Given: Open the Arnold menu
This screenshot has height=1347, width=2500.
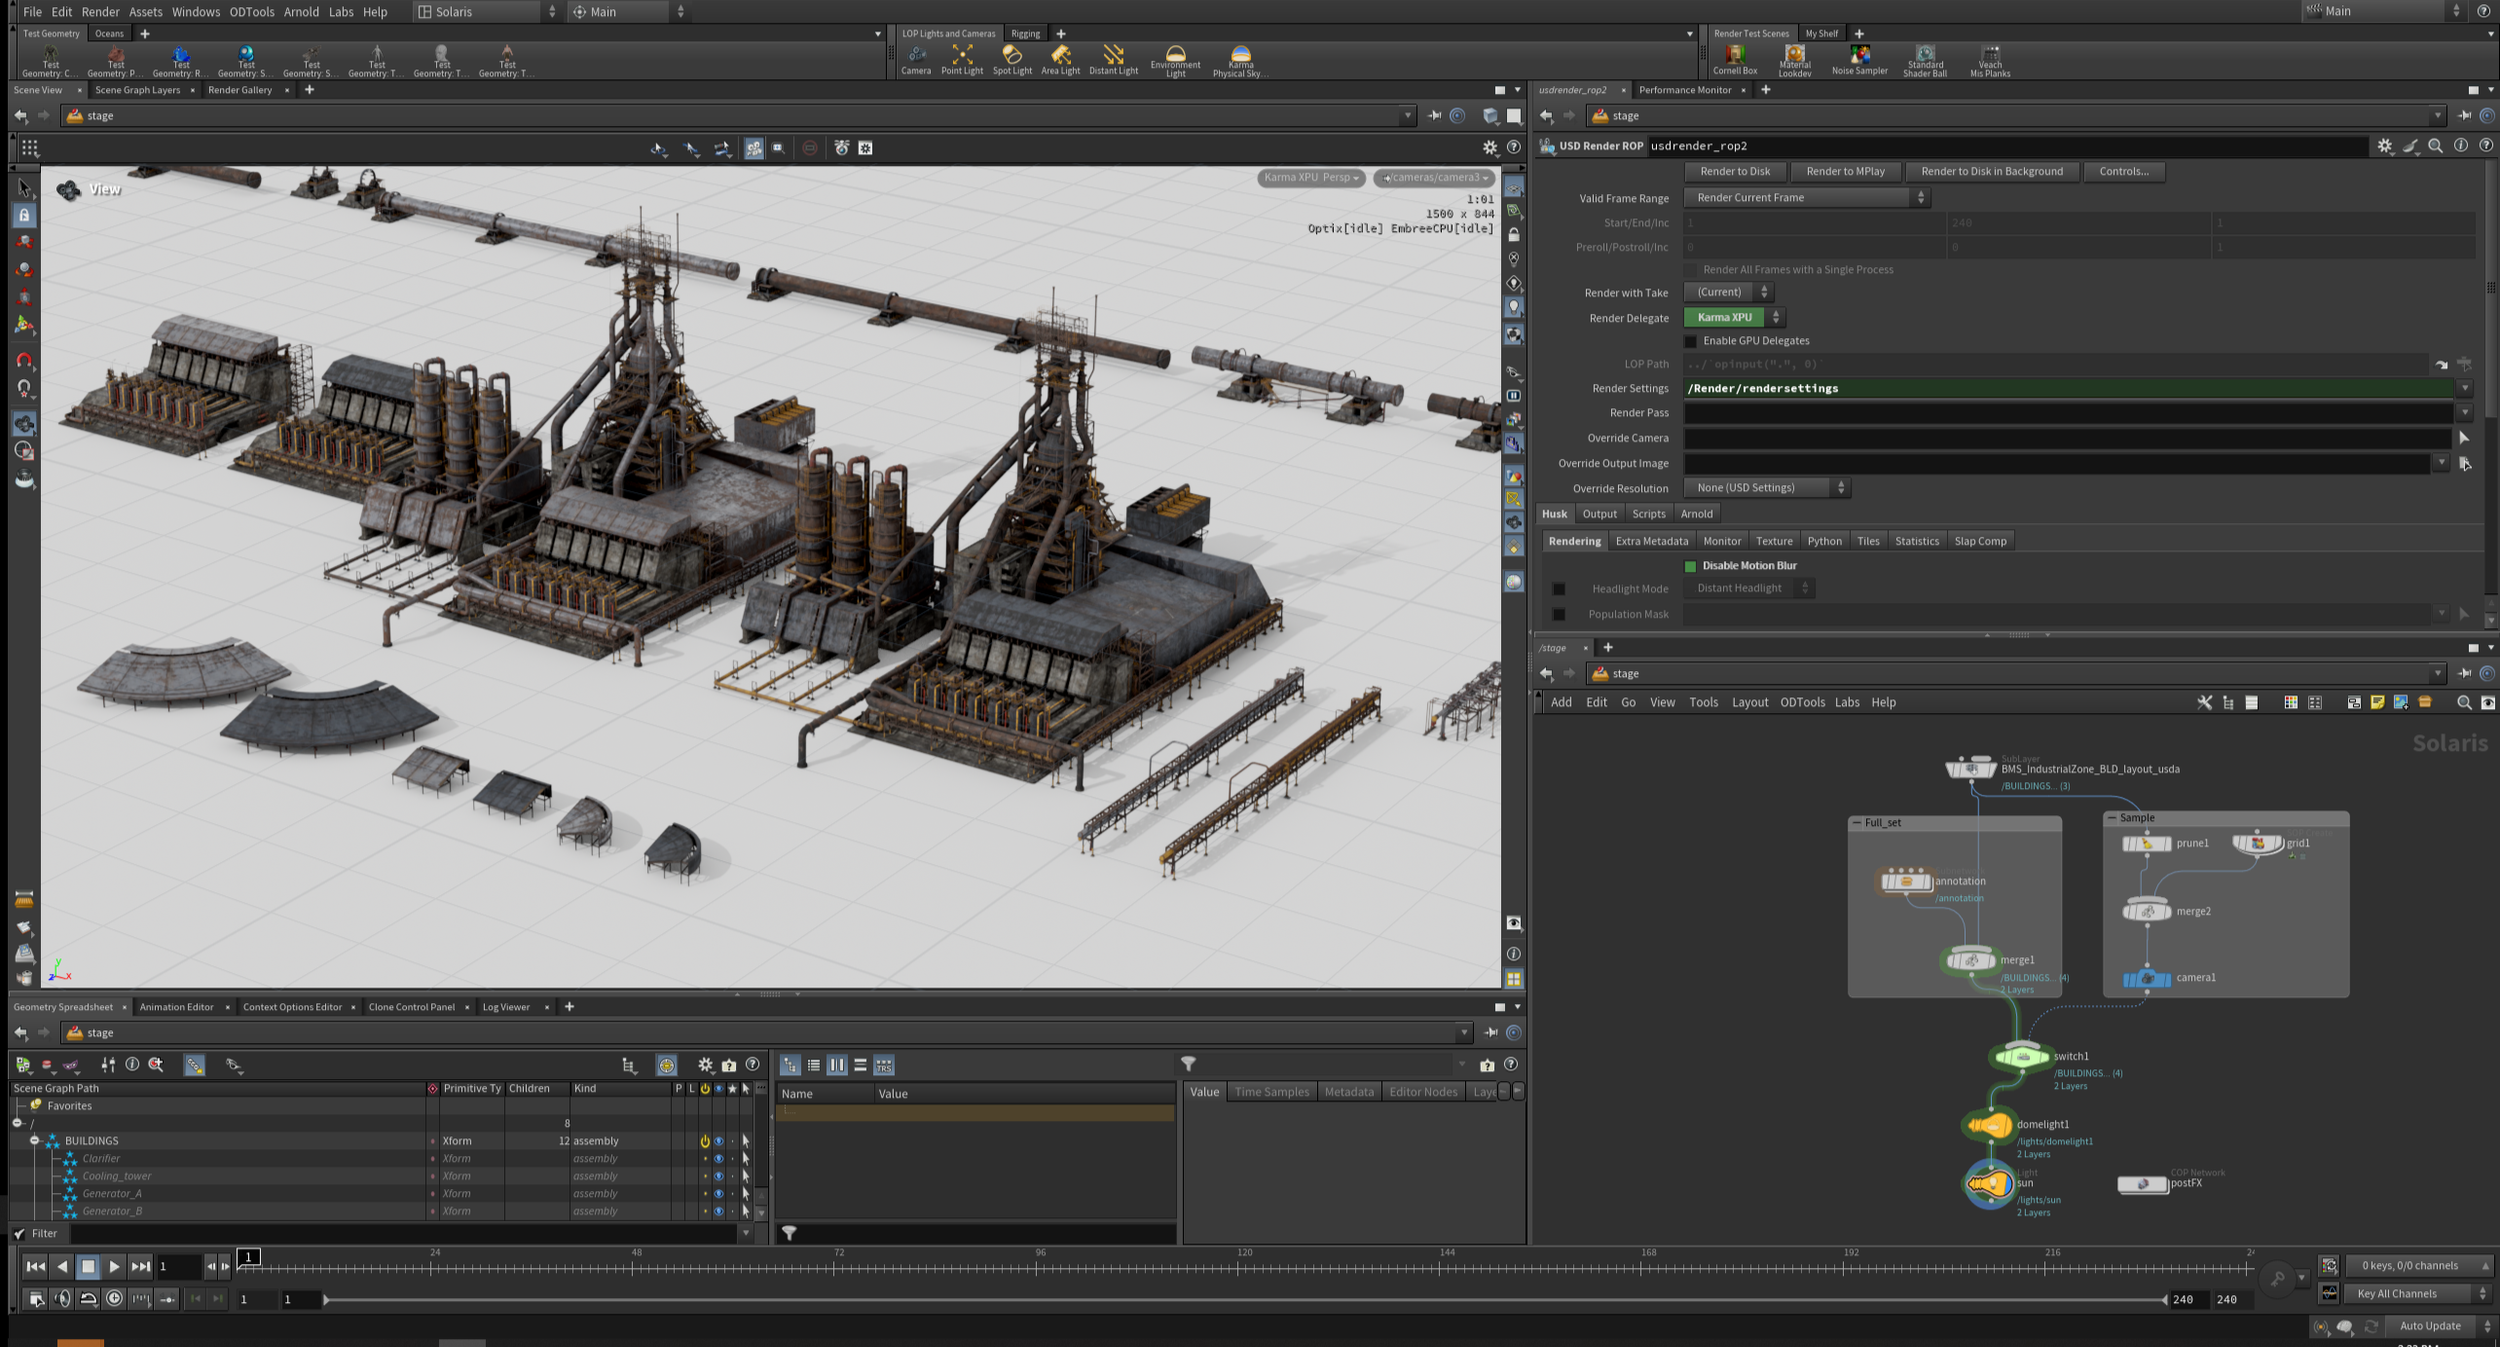Looking at the screenshot, I should click(301, 12).
